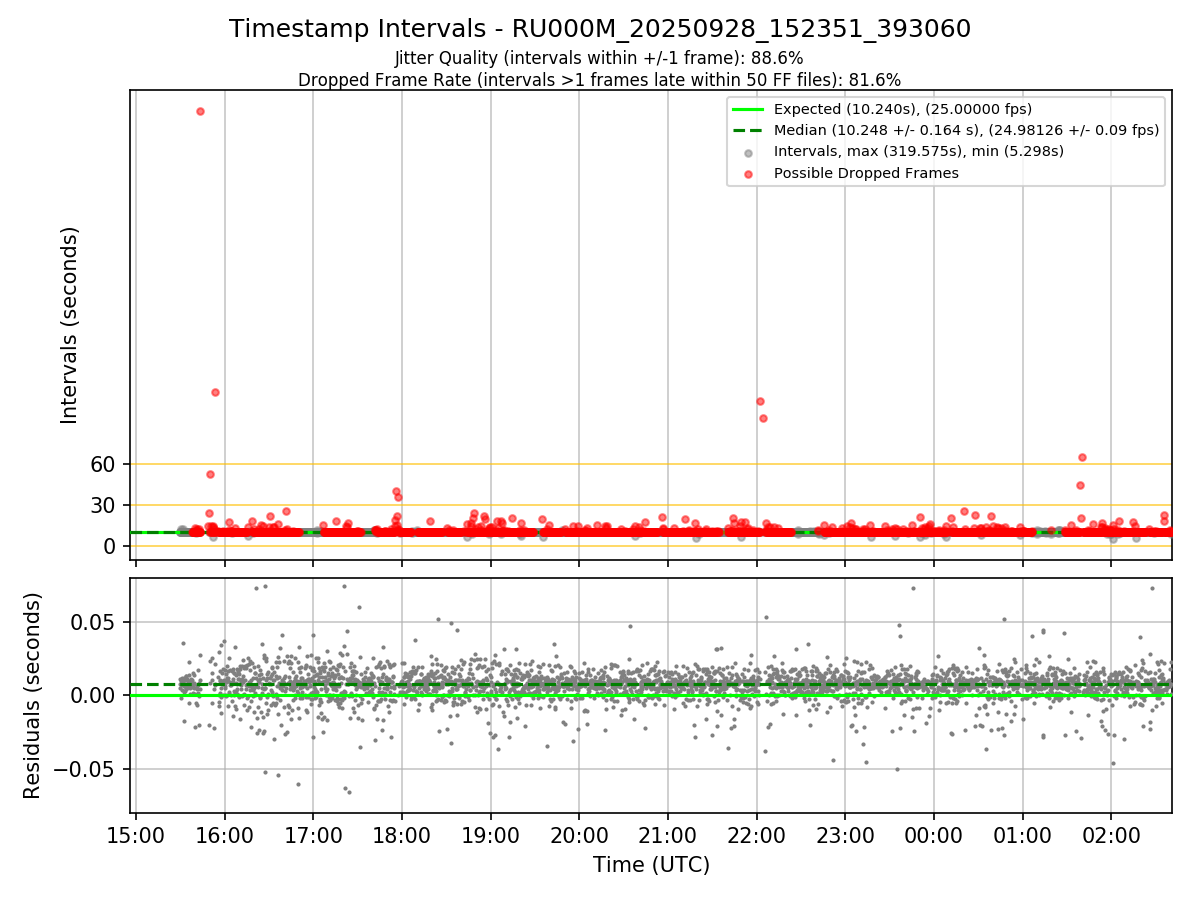Viewport: 1200px width, 900px height.
Task: Click the '23:00' time tick label
Action: (845, 834)
